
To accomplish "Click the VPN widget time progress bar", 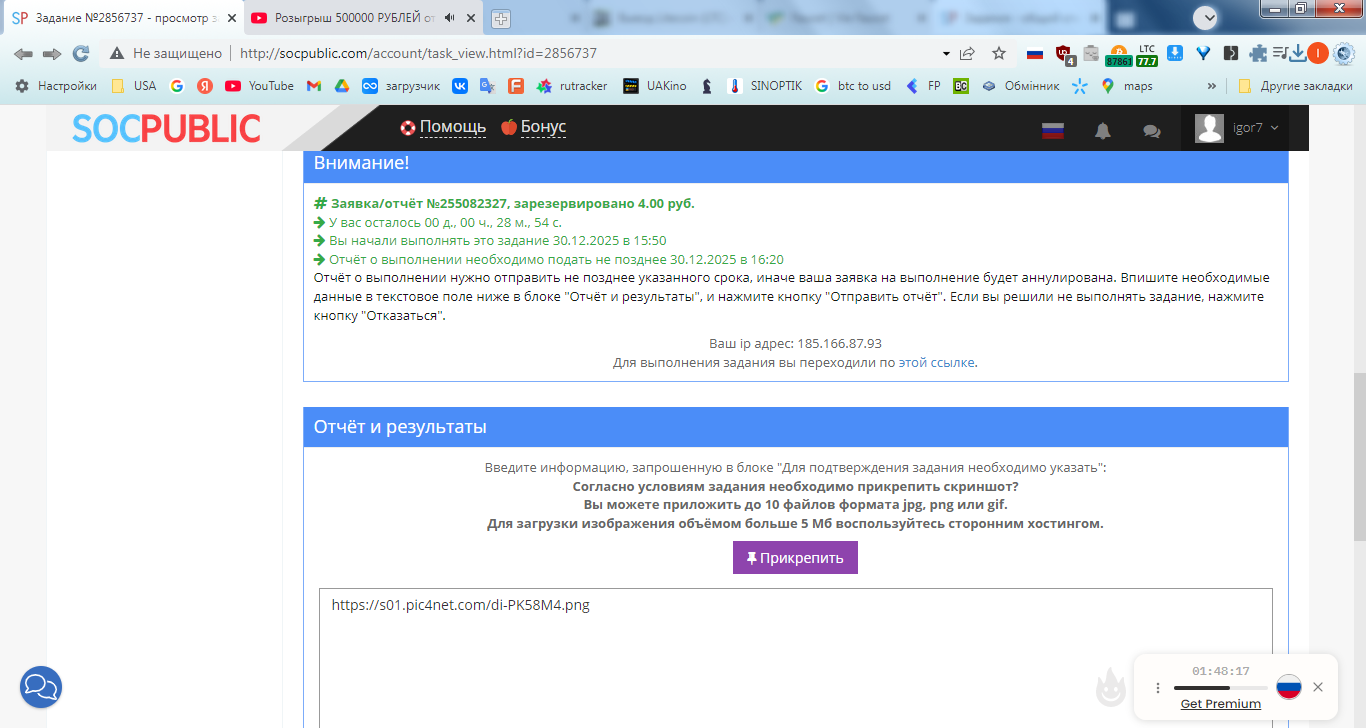I will coord(1219,688).
